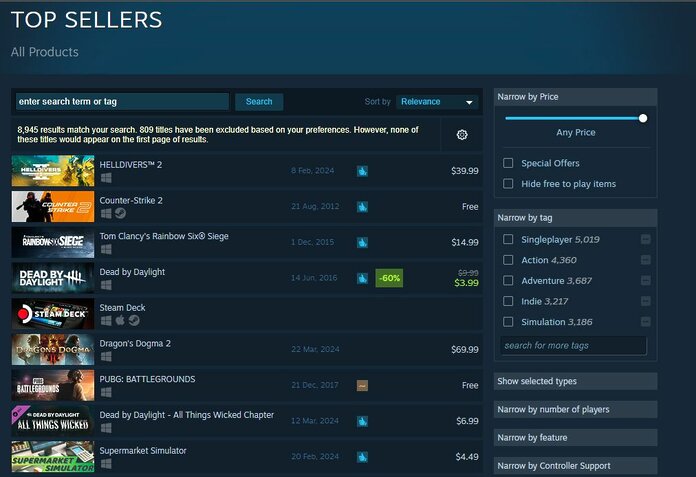Click the -60% discount badge on Dead by Daylight

[x=389, y=278]
